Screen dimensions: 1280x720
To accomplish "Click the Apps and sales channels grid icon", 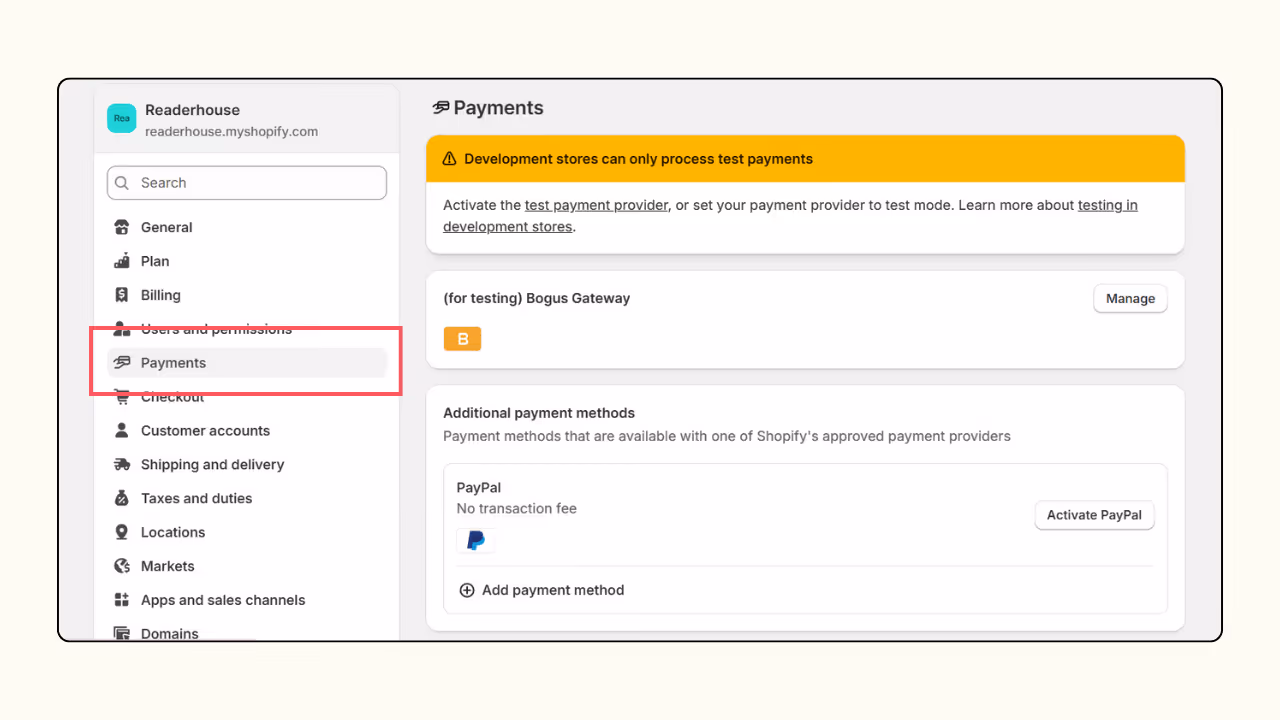I will pos(122,600).
